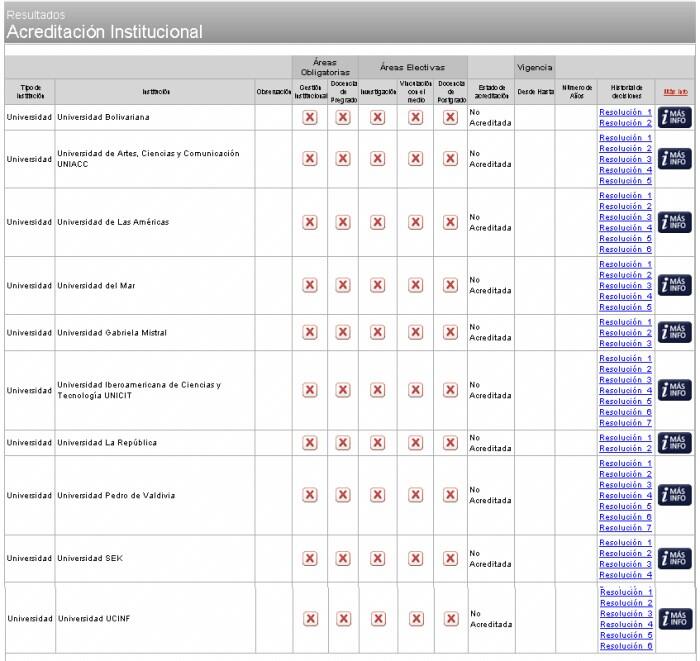700x661 pixels.
Task: Open Más Info for Universidad UCINF
Action: point(675,619)
